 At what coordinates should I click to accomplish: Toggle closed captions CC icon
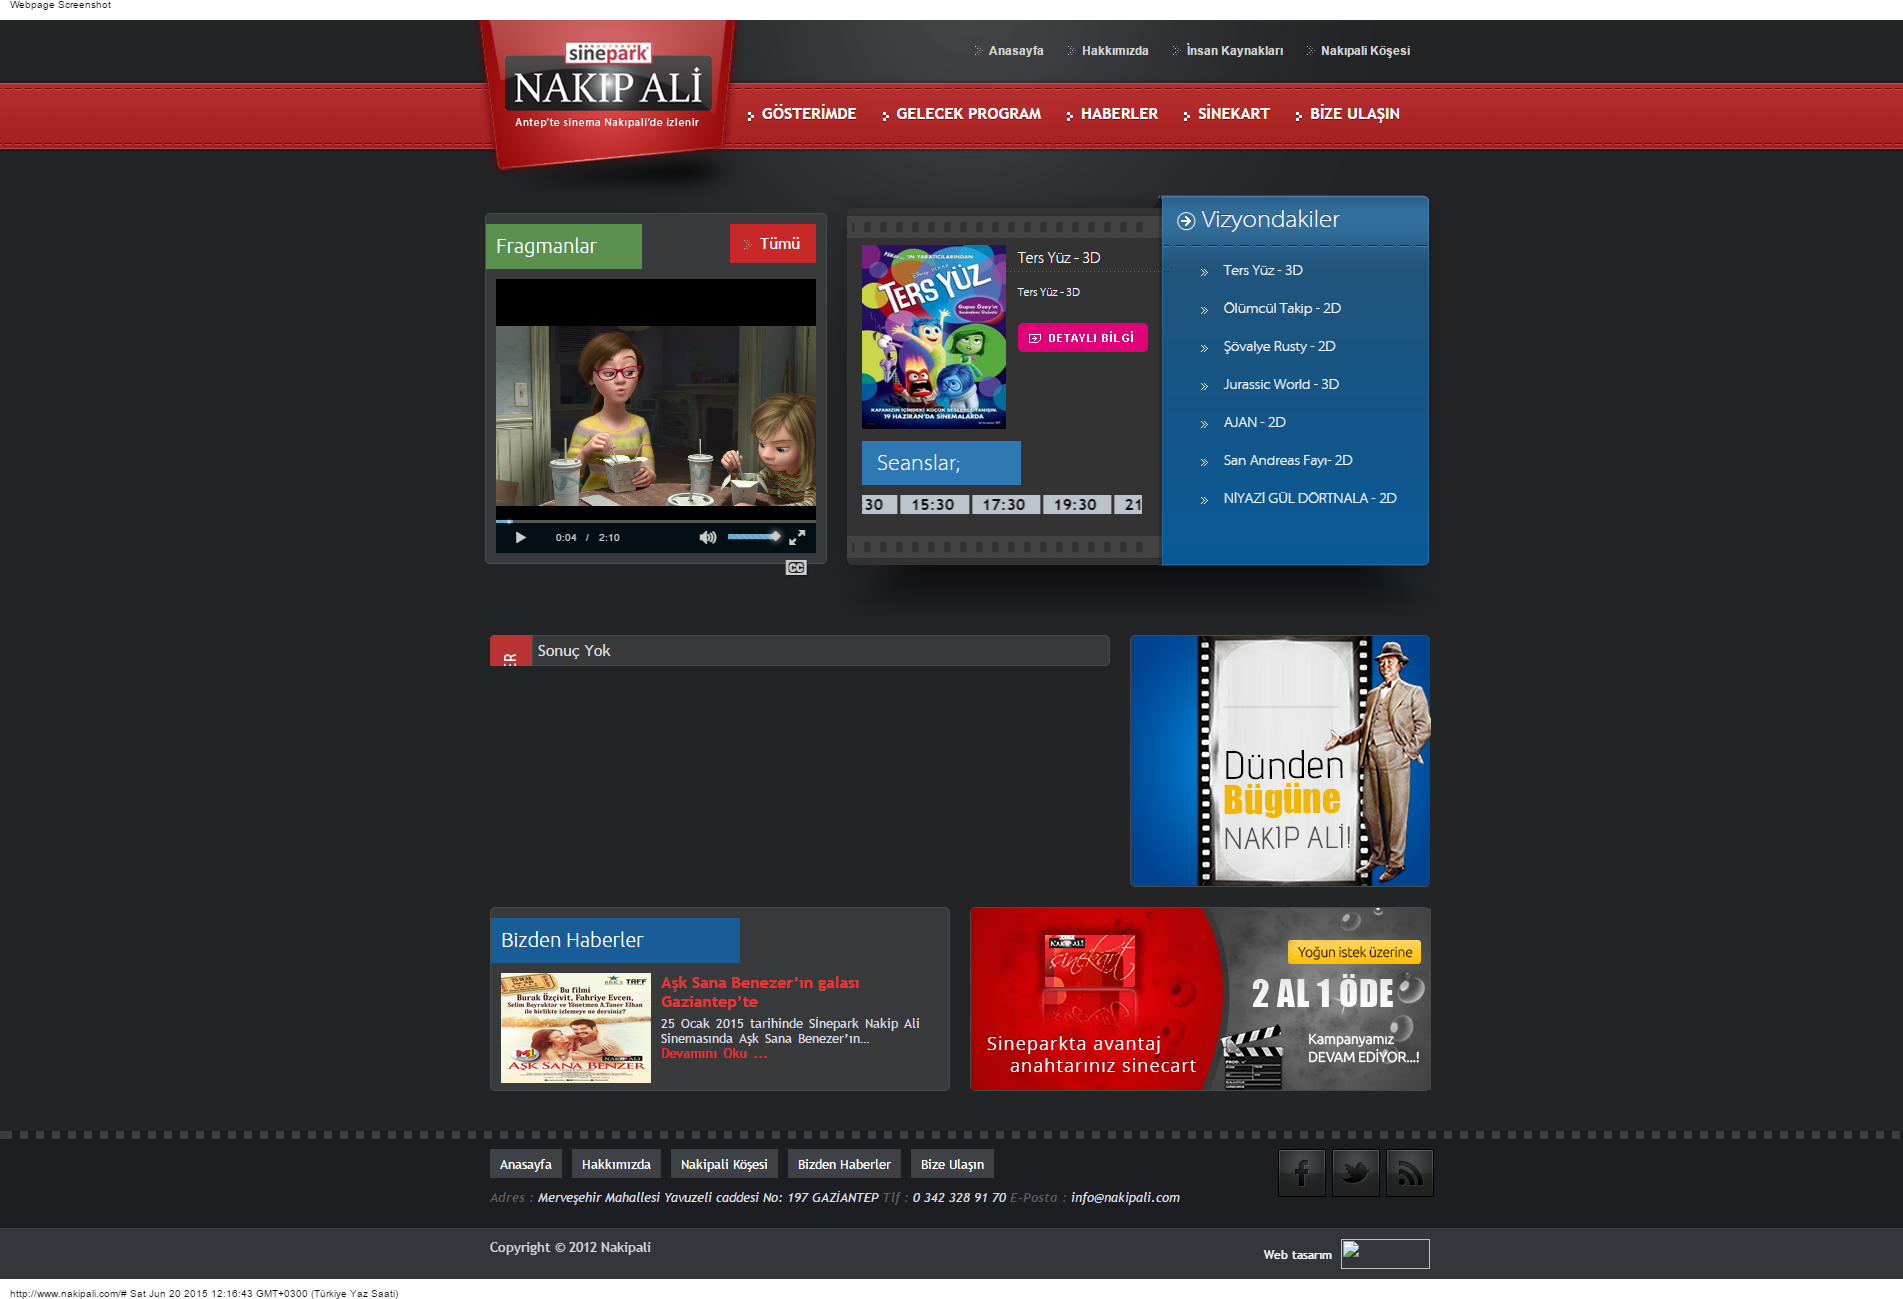(x=796, y=568)
